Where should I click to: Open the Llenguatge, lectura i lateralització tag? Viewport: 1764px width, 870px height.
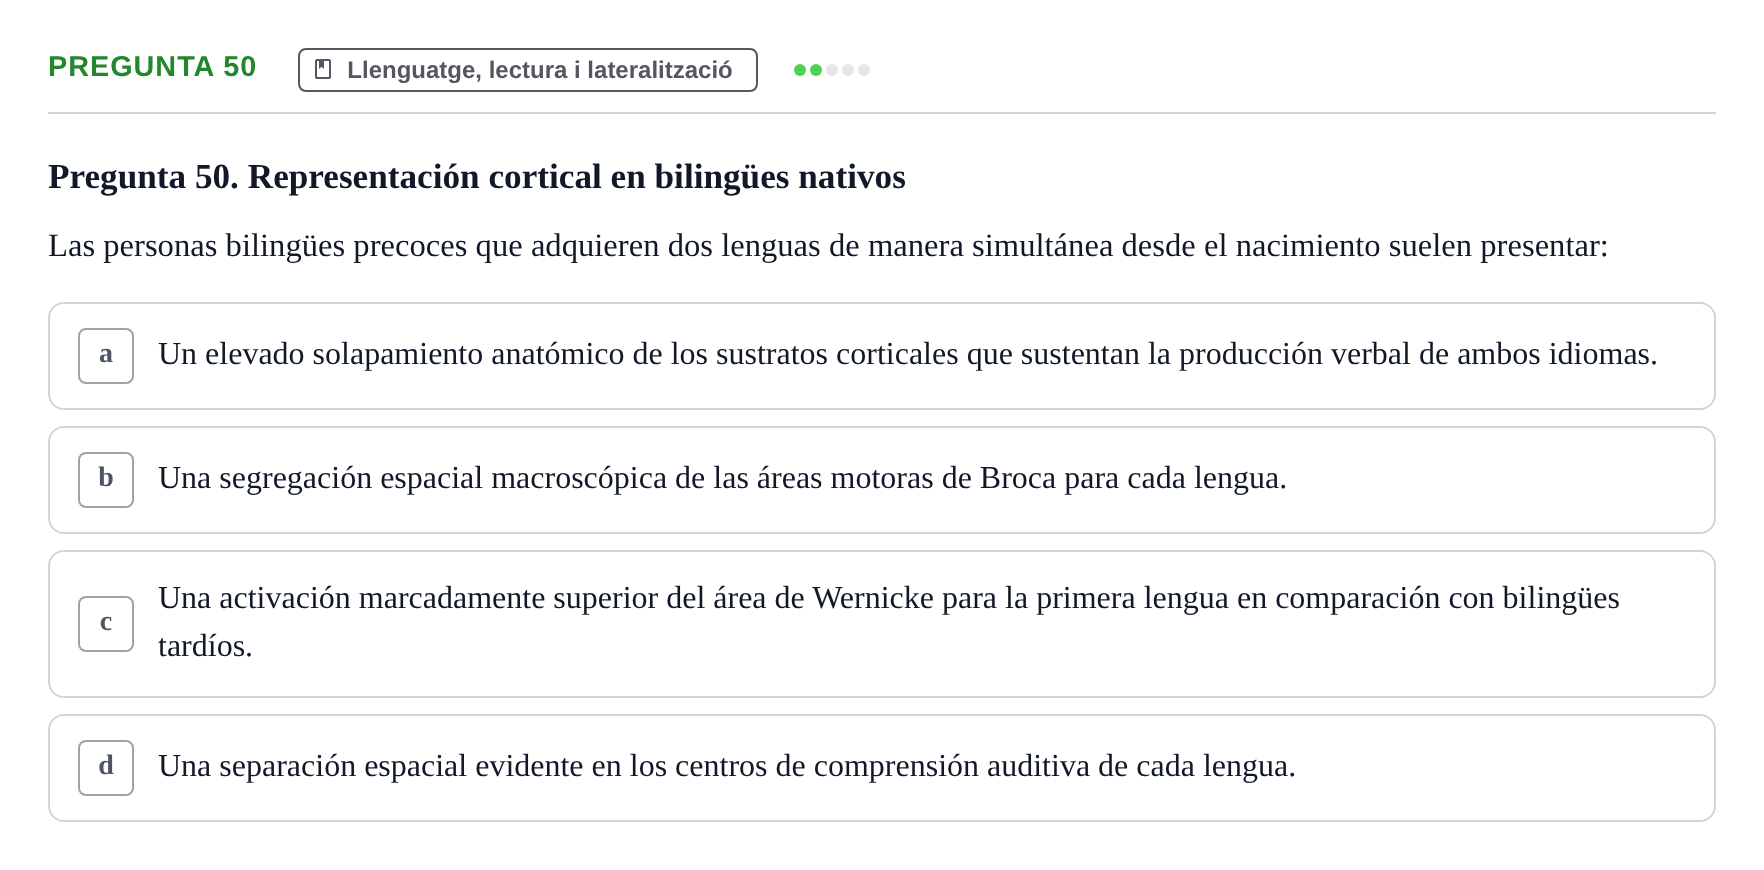527,70
